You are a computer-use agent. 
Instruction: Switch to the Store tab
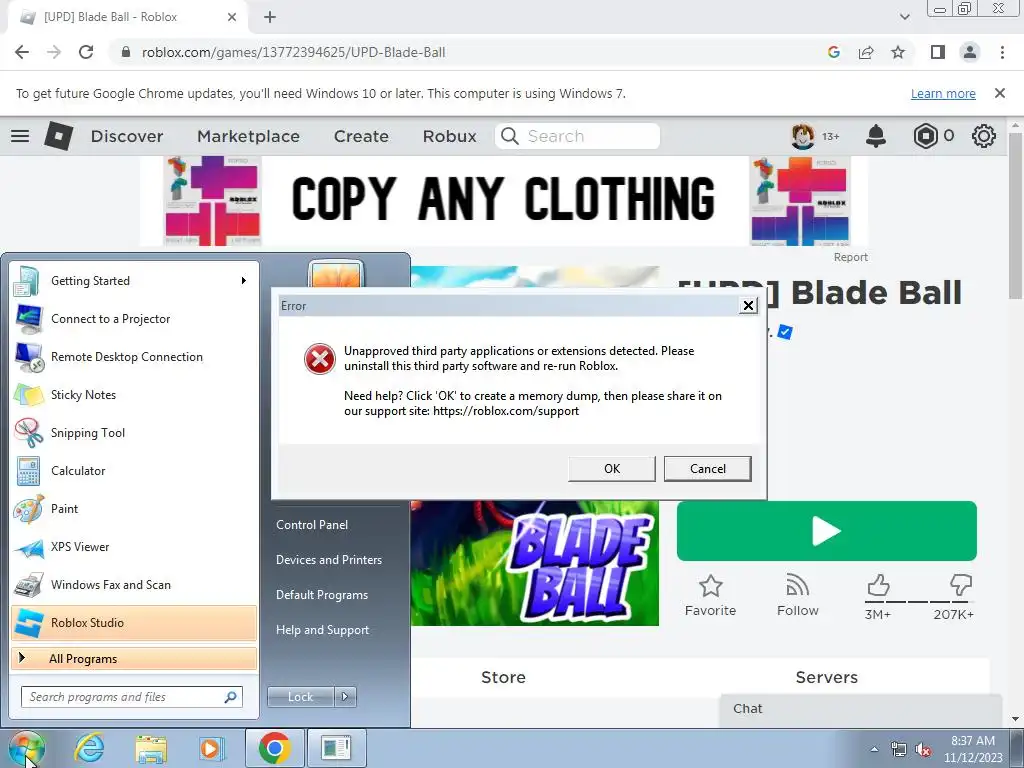coord(504,677)
